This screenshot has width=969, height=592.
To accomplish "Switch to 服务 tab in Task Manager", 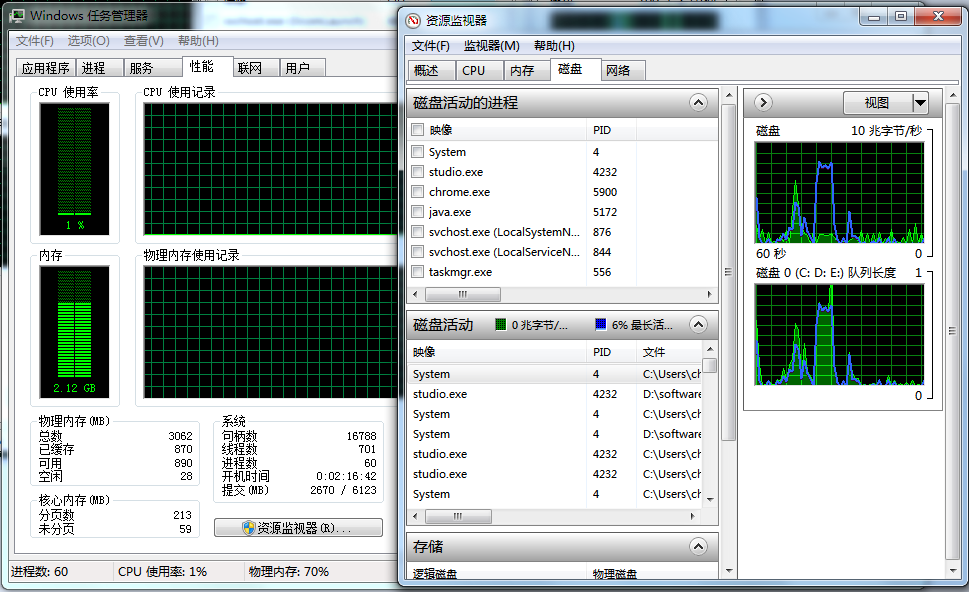I will click(153, 67).
